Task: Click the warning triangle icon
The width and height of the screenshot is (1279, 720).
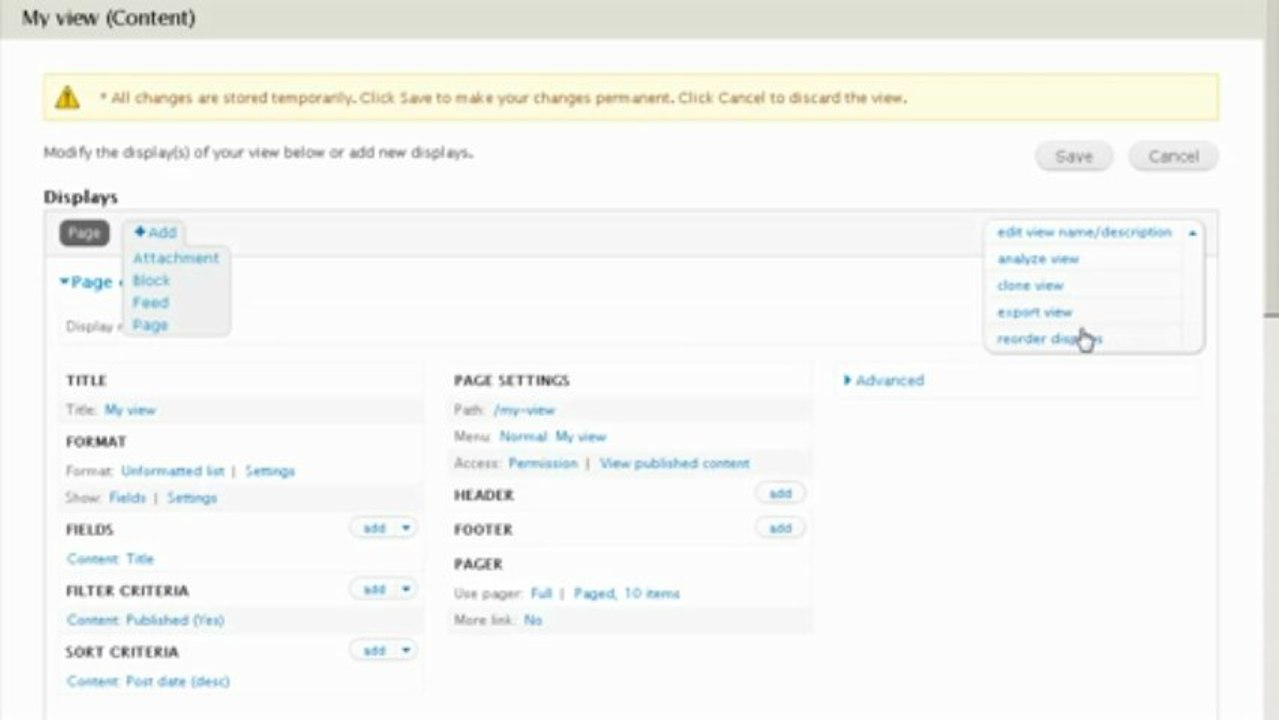Action: 67,97
